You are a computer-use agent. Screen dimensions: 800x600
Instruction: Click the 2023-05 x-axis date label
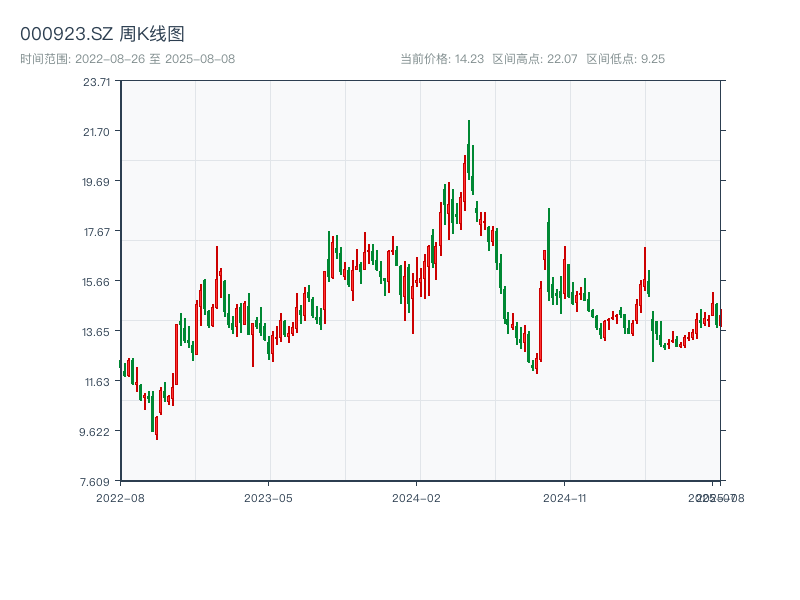click(x=268, y=497)
